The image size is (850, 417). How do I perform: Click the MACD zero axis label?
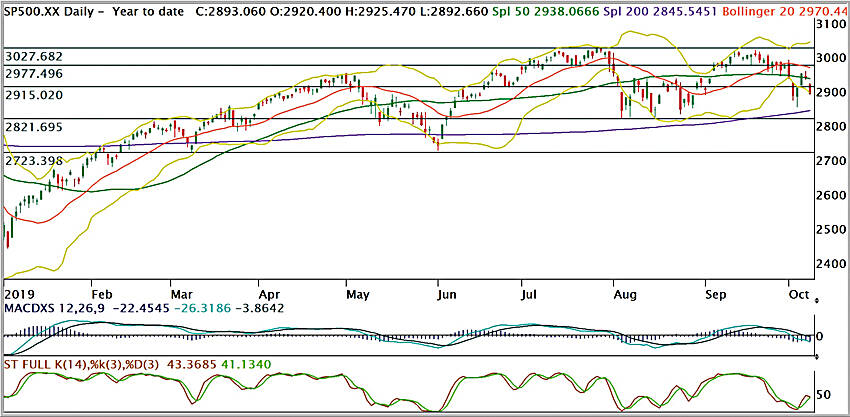[821, 337]
